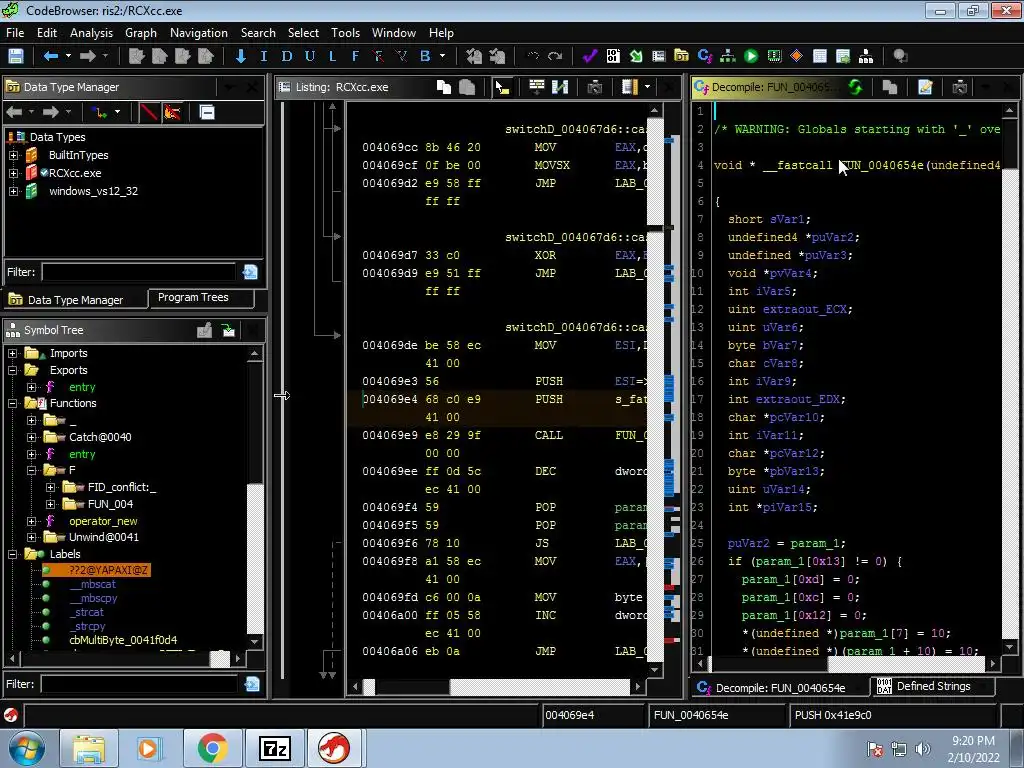The width and height of the screenshot is (1024, 768).
Task: Take snapshot of Decompile window
Action: click(959, 87)
